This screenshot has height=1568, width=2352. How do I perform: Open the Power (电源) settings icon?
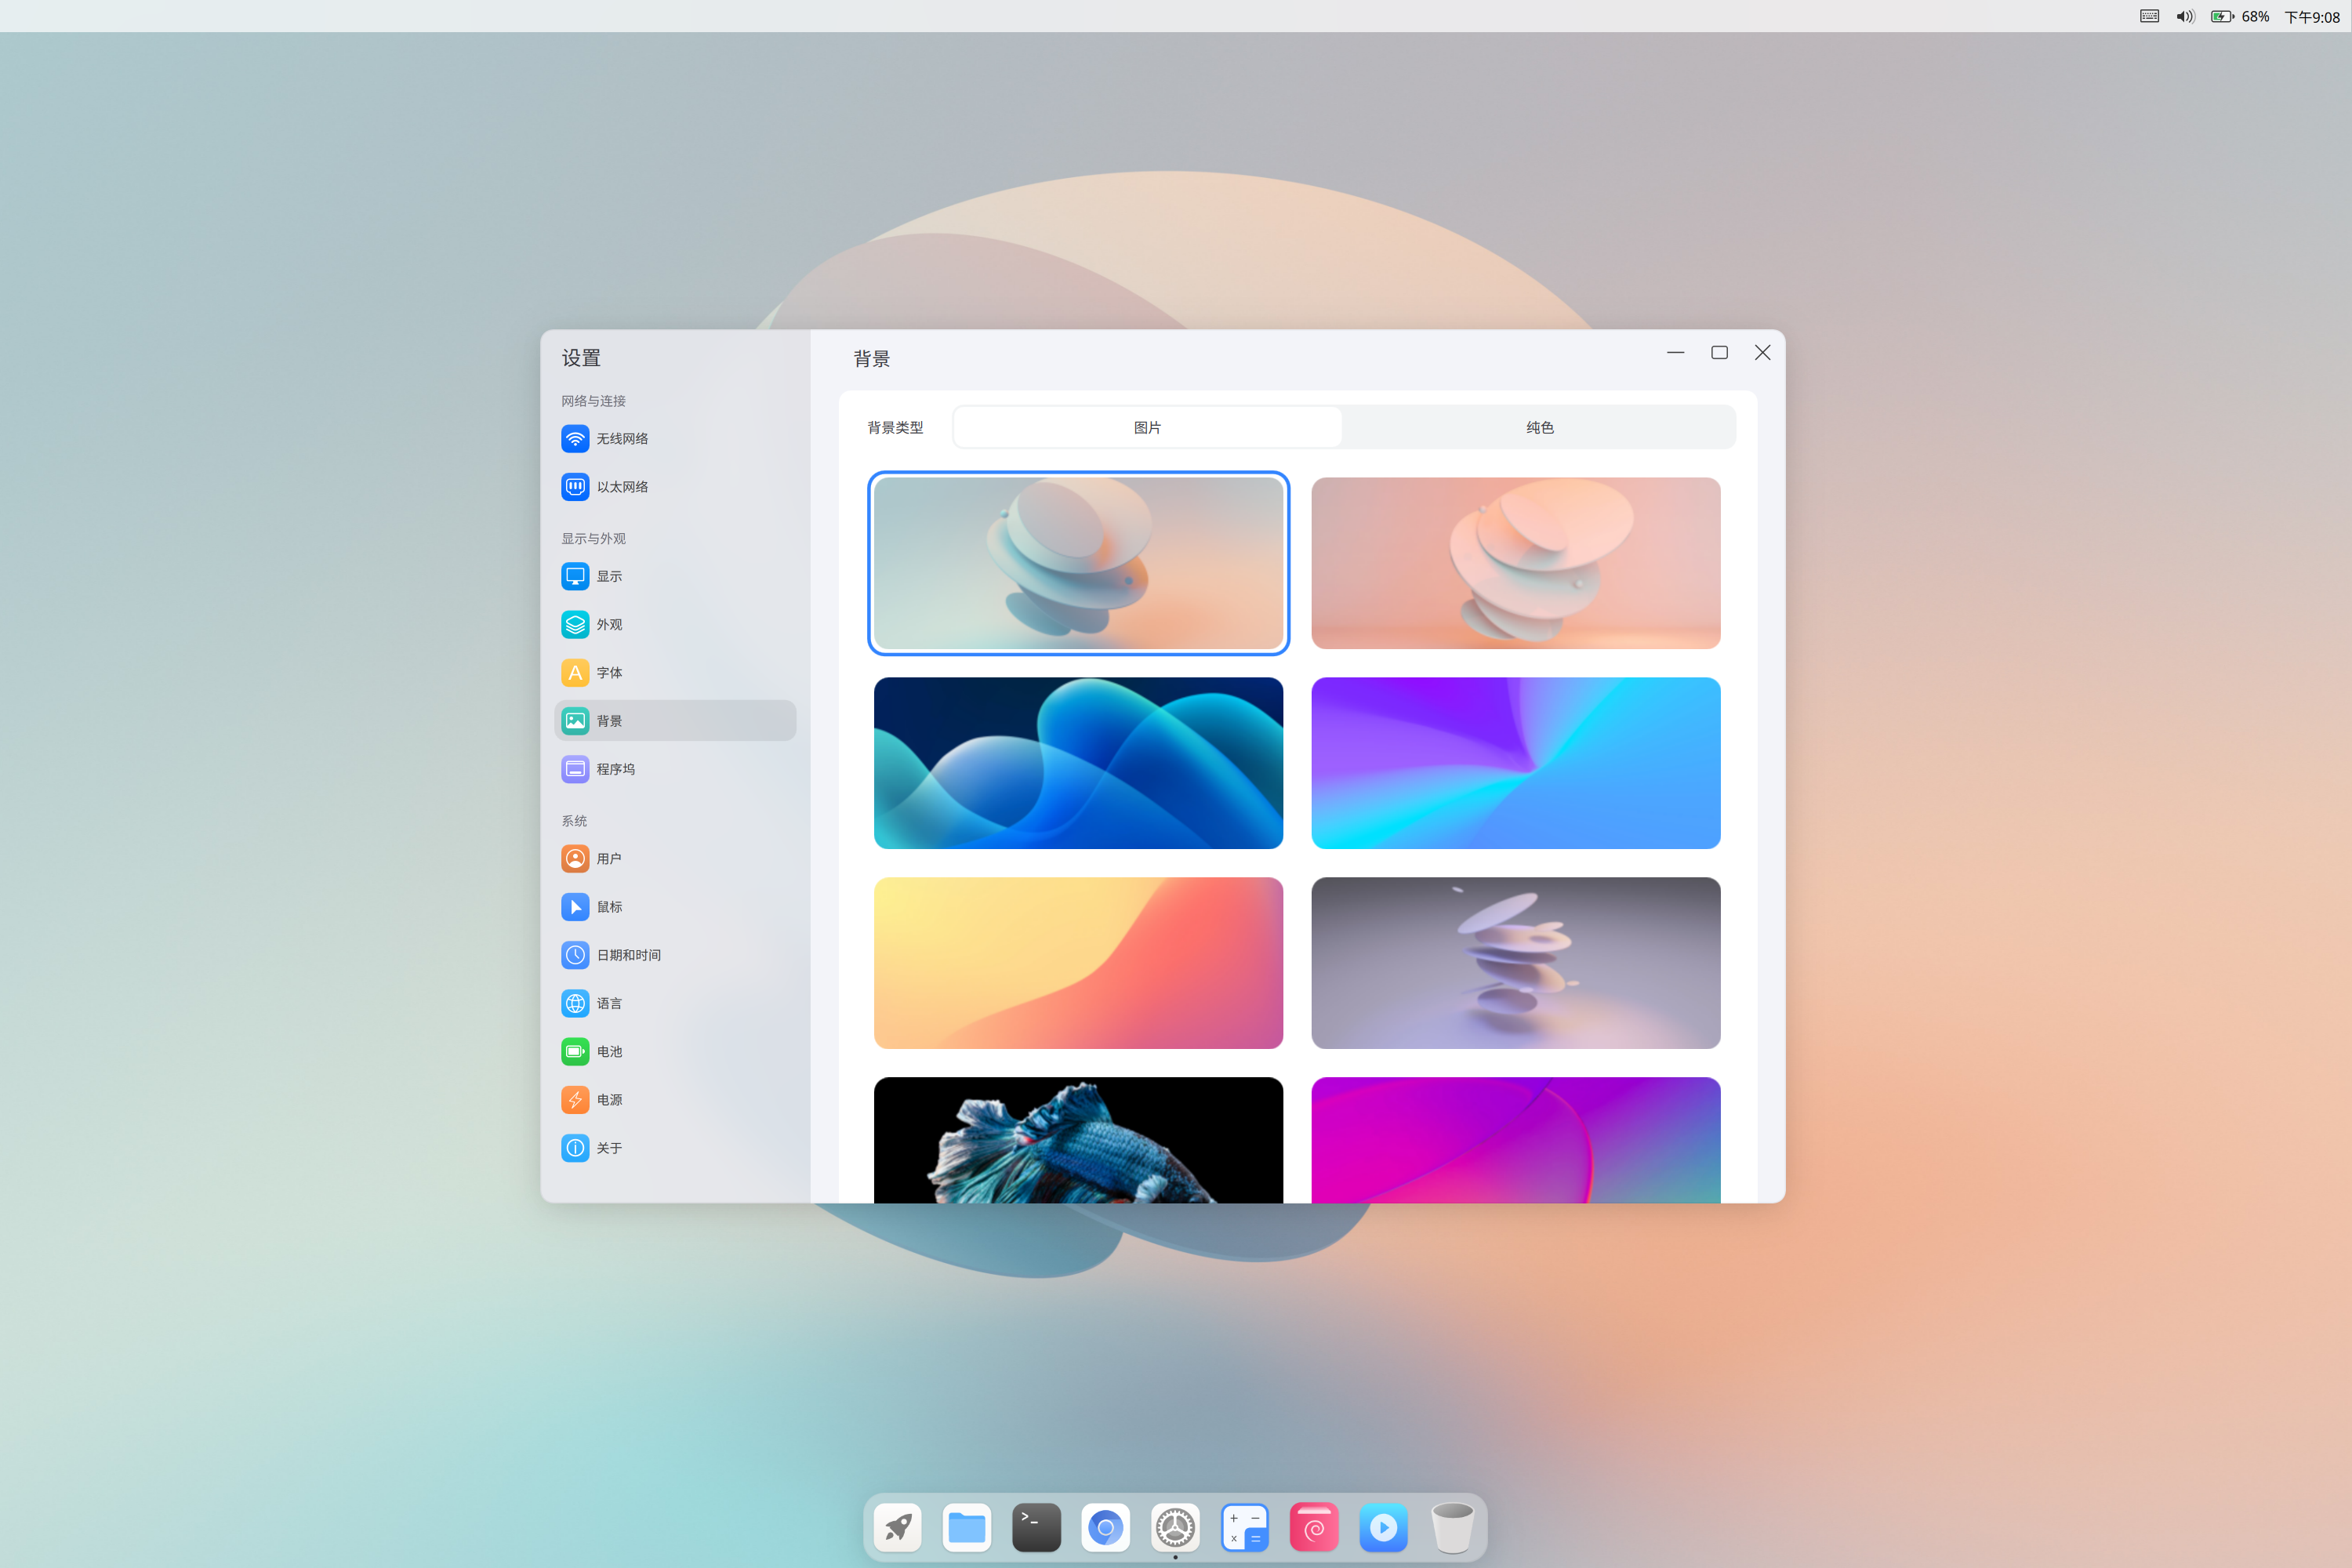tap(575, 1100)
